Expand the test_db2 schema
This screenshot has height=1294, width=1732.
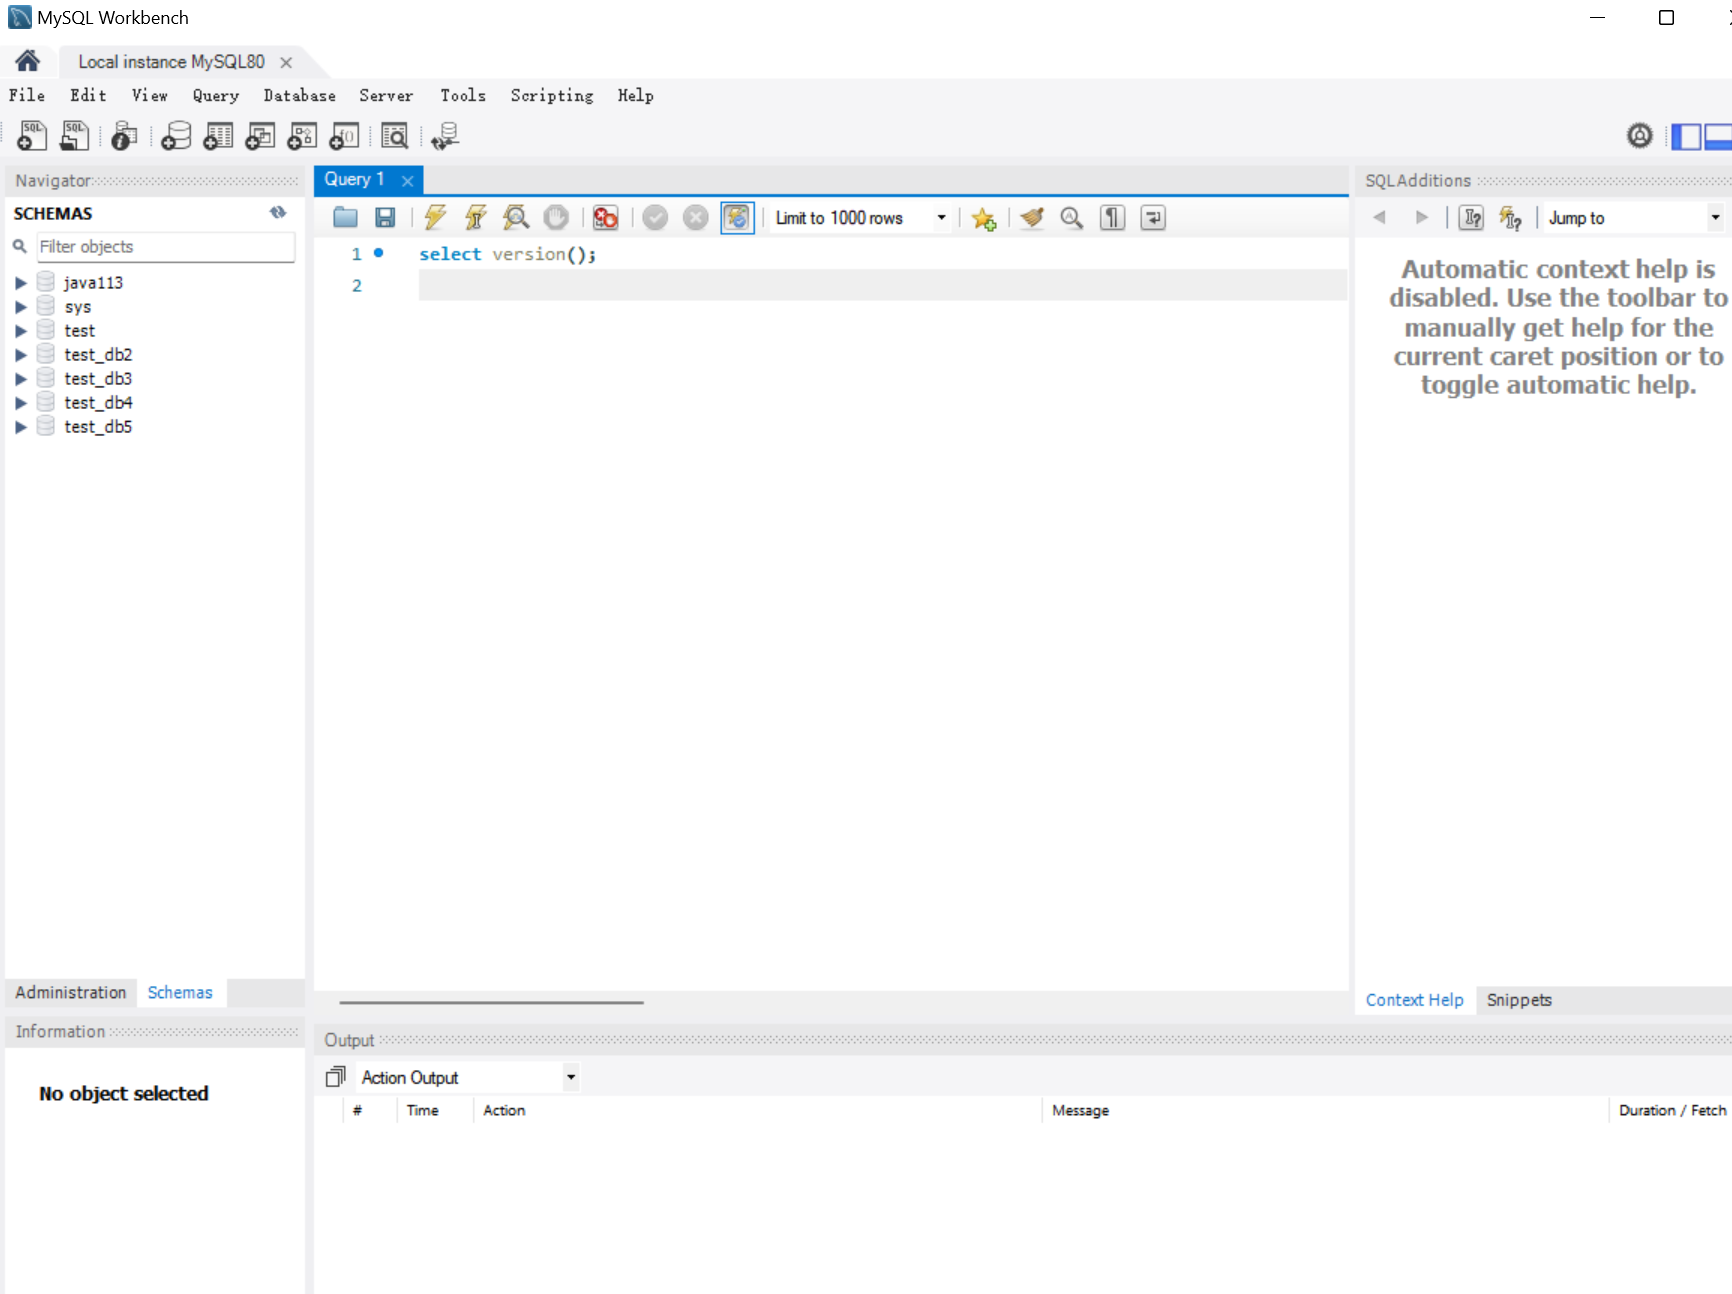pyautogui.click(x=20, y=355)
